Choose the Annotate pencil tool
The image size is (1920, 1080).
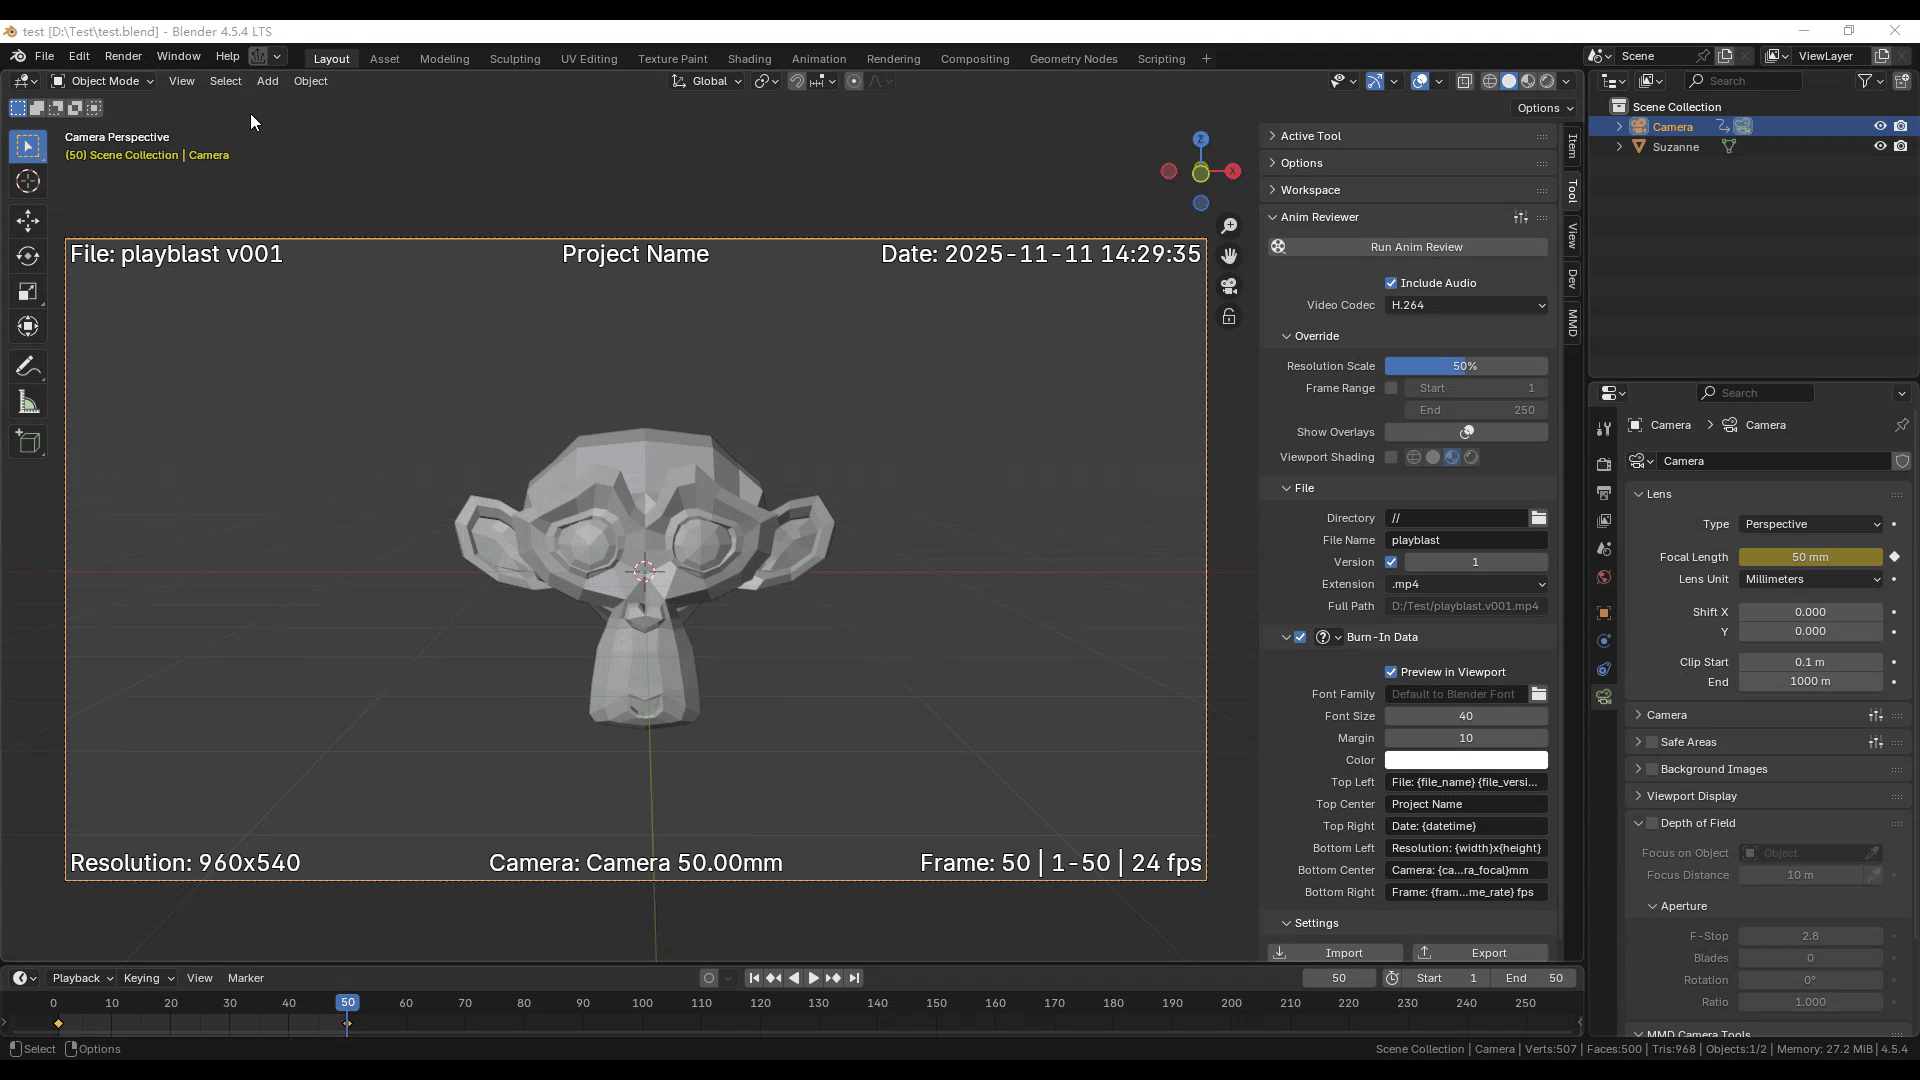click(x=28, y=367)
